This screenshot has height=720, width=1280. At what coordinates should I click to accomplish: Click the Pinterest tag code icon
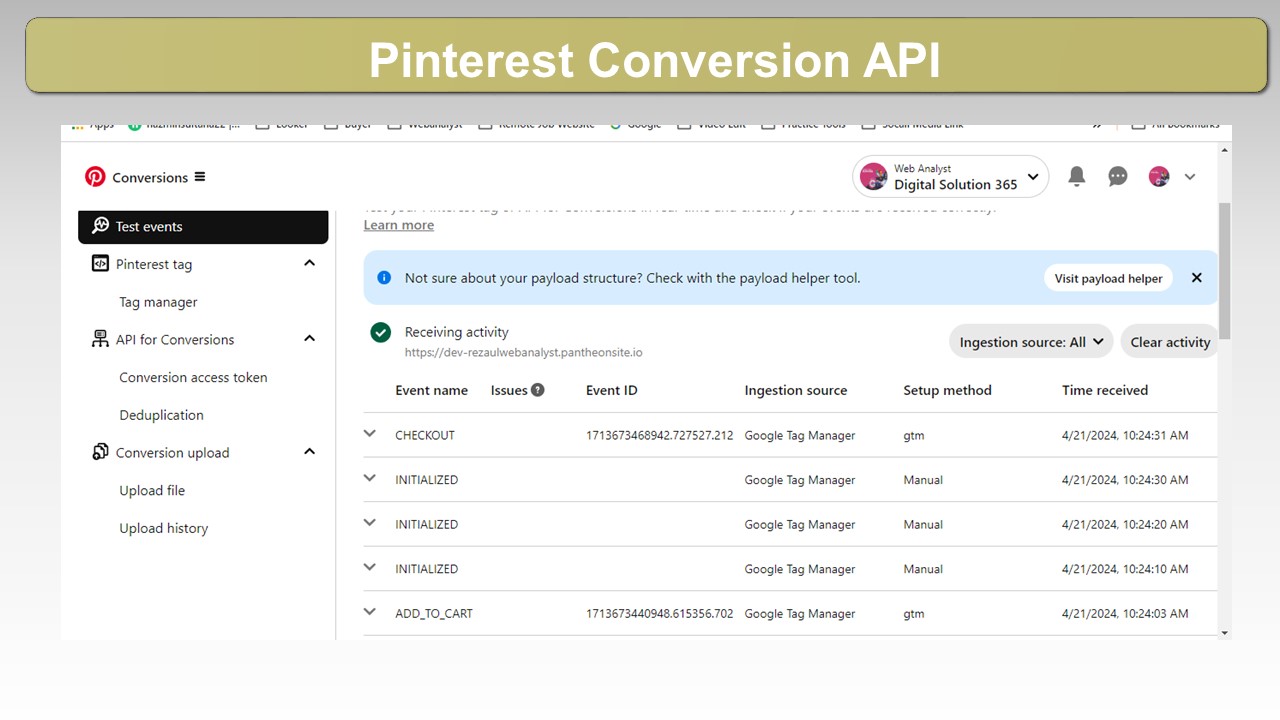[100, 264]
